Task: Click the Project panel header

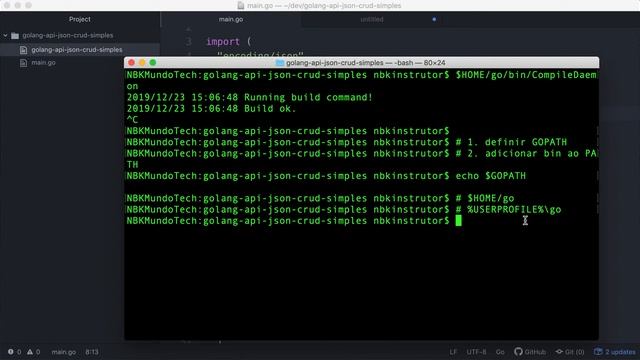Action: [x=80, y=19]
